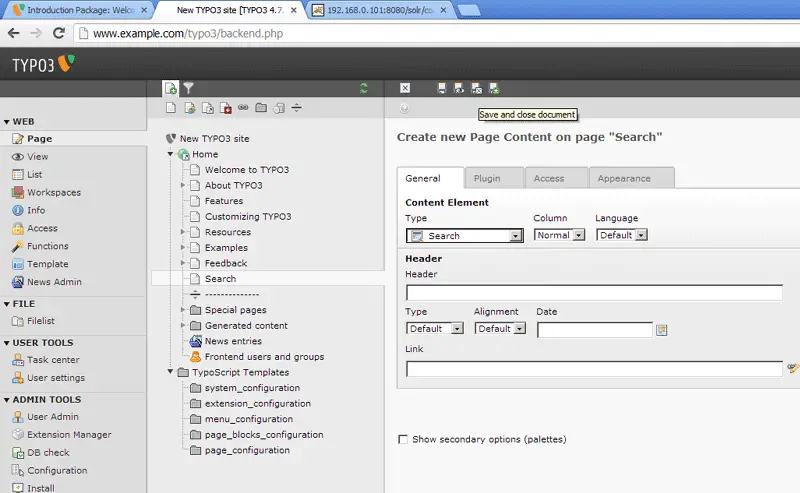Switch to the Appearance tab
Viewport: 800px width, 493px height.
coord(632,178)
